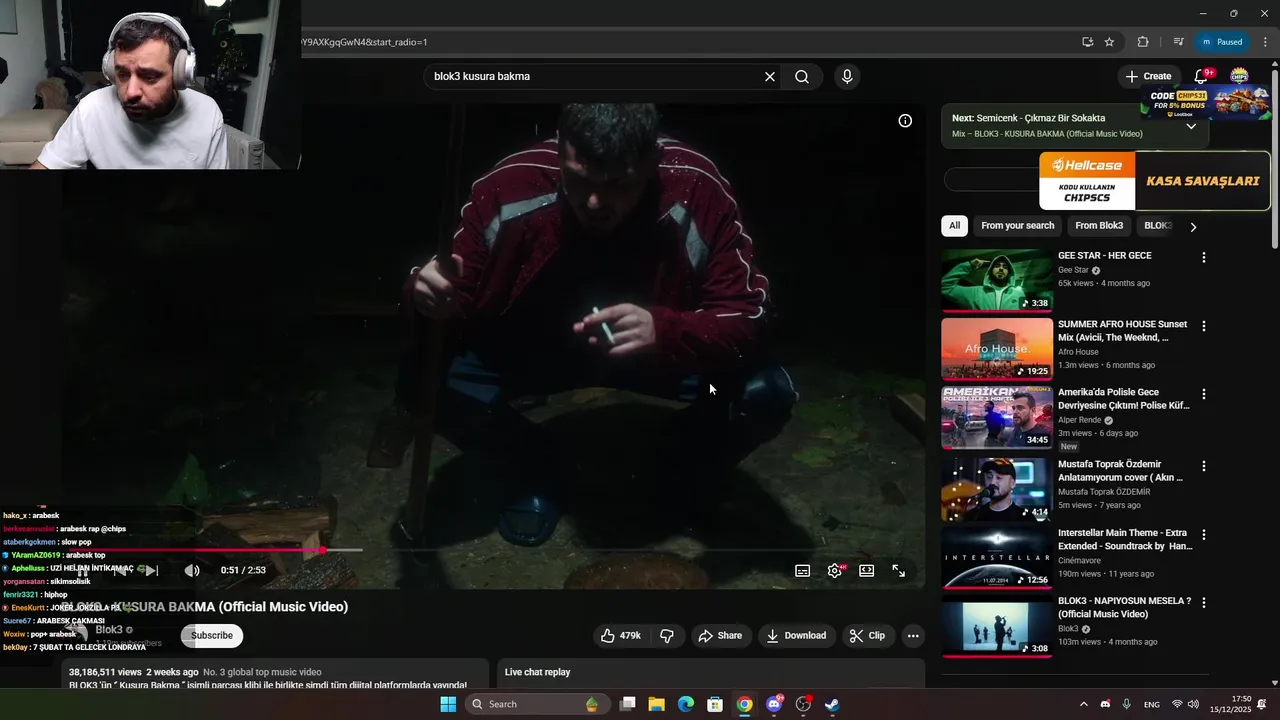Open the ENG language selector

(1152, 705)
